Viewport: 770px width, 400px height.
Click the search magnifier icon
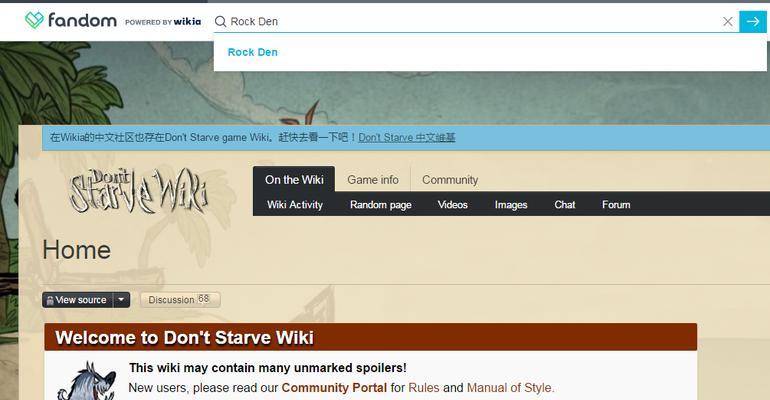[220, 22]
